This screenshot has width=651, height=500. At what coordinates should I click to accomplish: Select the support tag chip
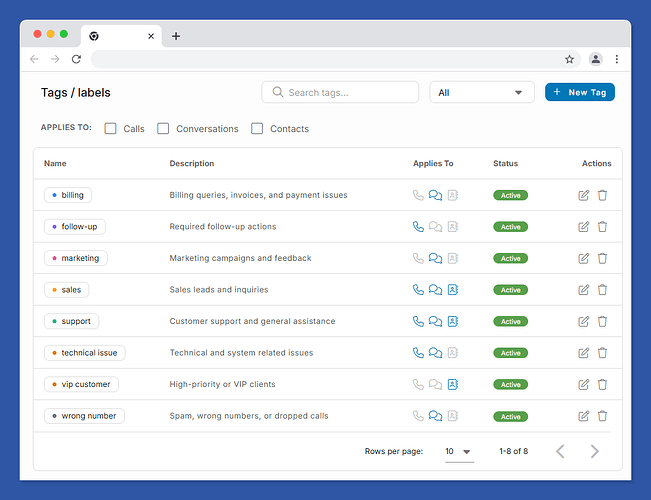pos(71,321)
